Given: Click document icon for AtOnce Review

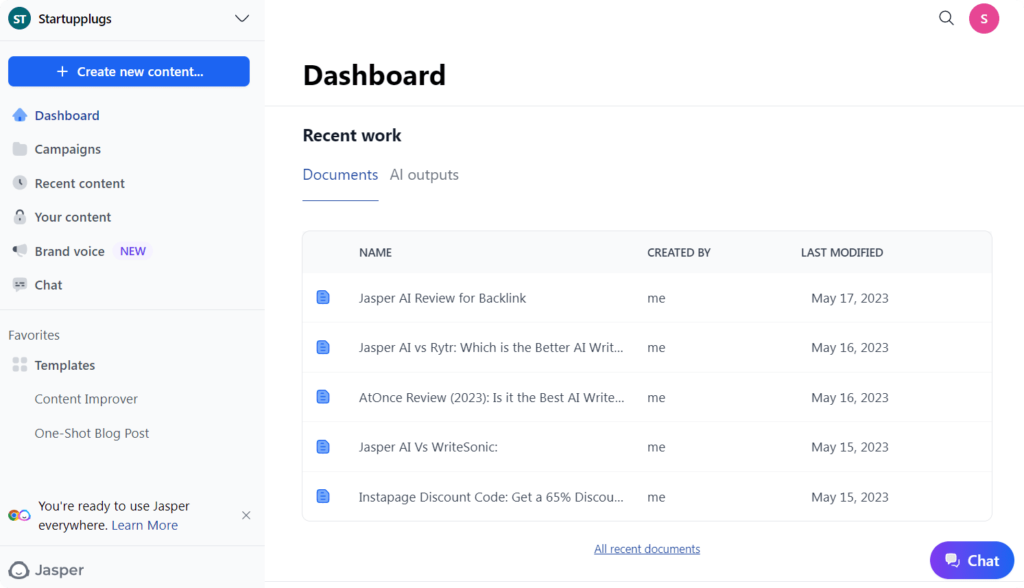Looking at the screenshot, I should 323,397.
